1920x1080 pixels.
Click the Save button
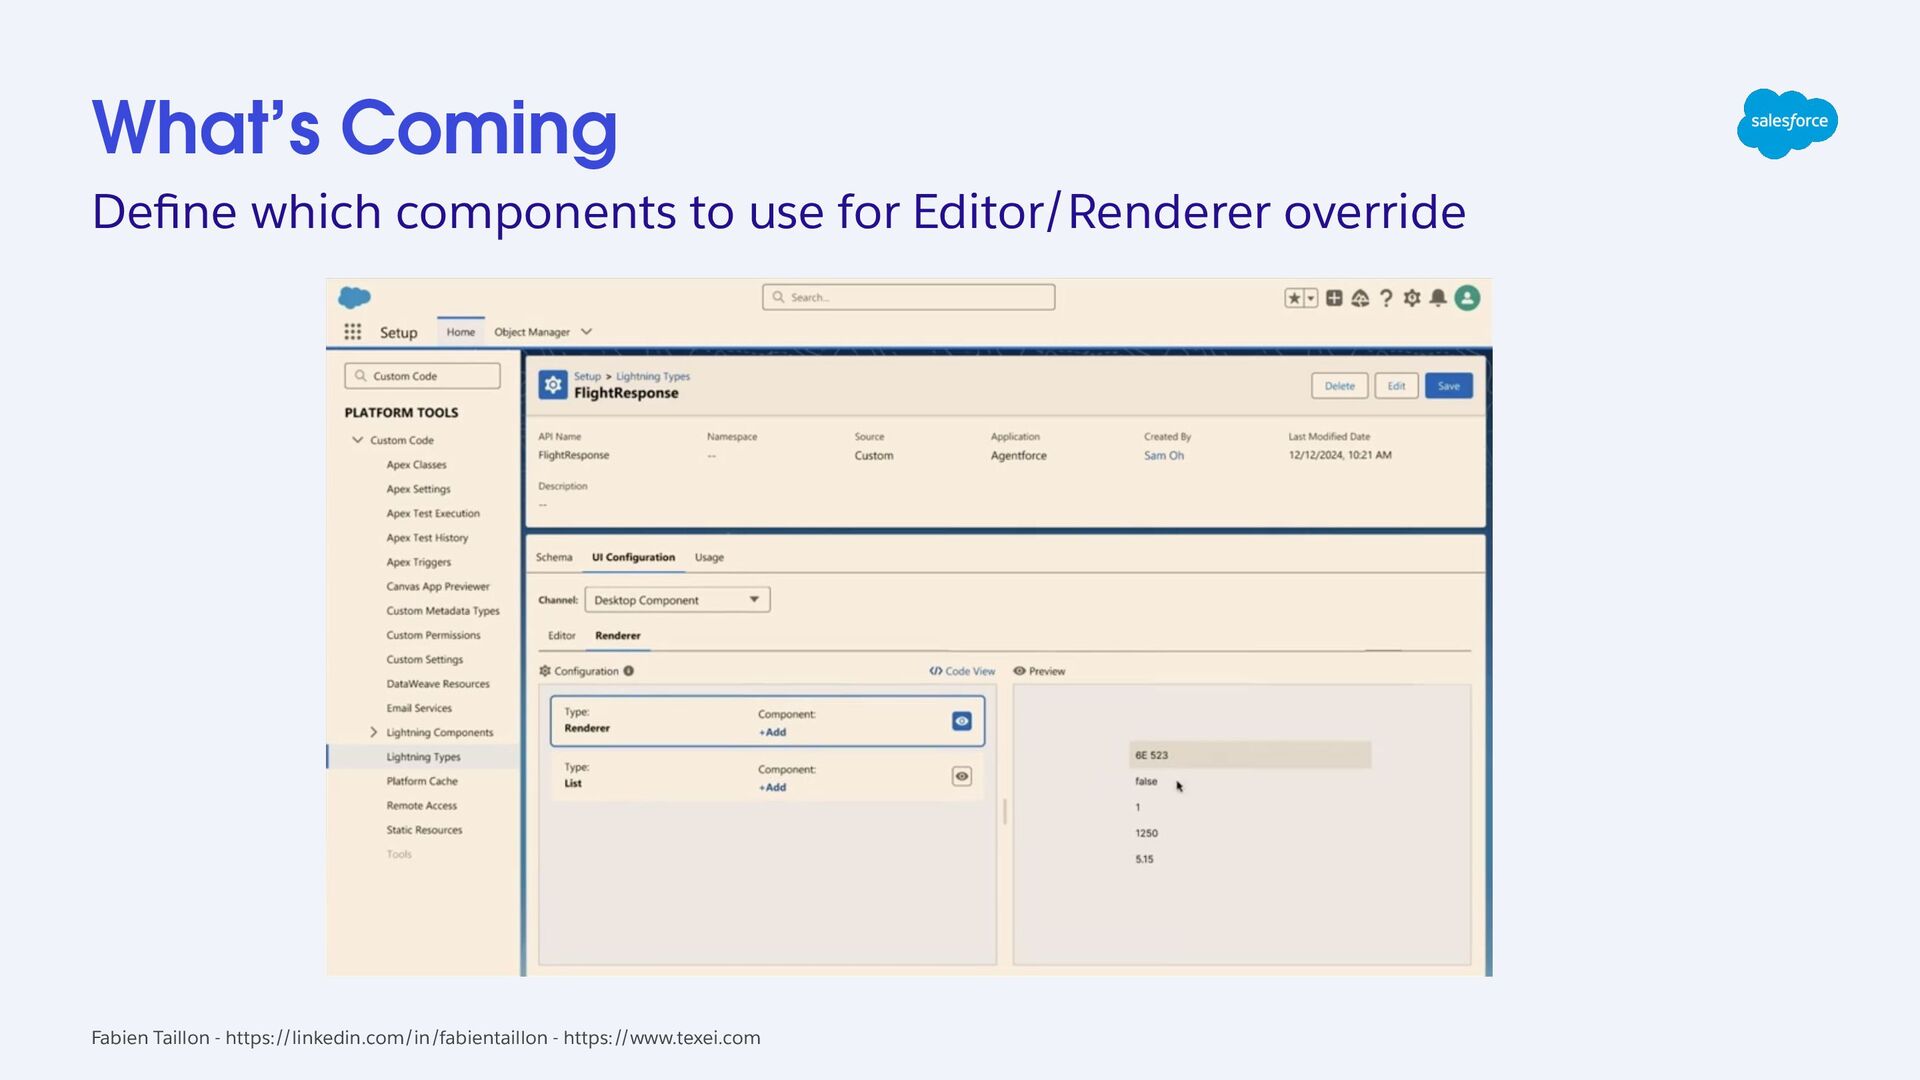click(x=1449, y=386)
